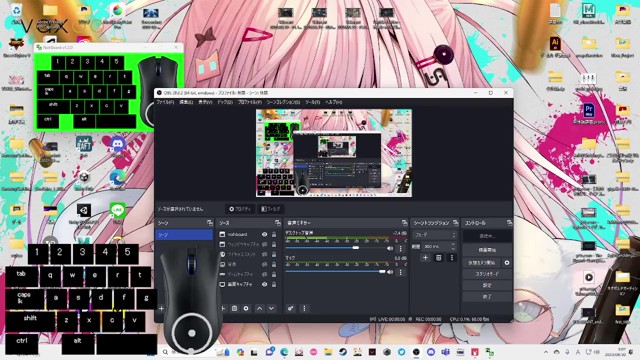Hide the nohboard source with its eye icon
640x360 pixels.
click(264, 234)
